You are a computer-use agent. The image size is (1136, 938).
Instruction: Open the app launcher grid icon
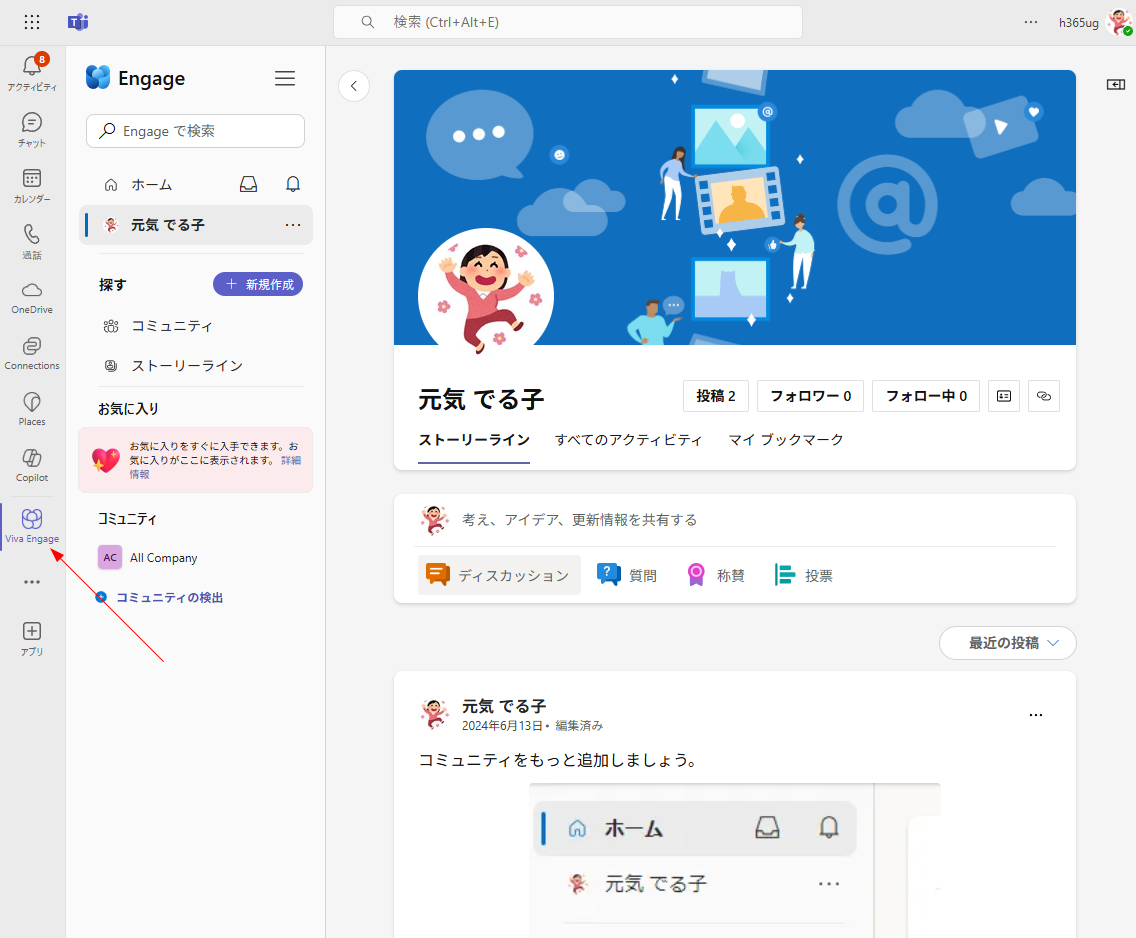tap(32, 22)
